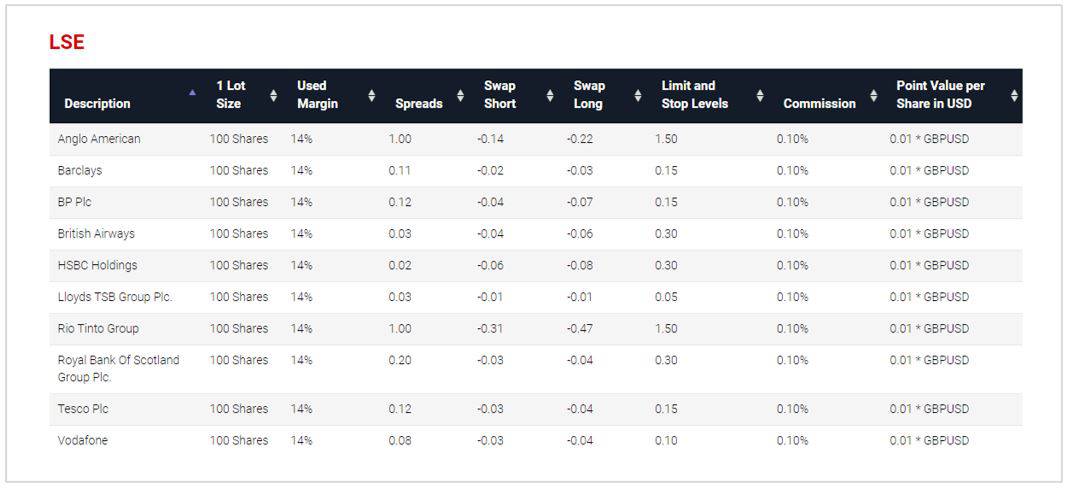Sort by Swap Long arrow icon
The height and width of the screenshot is (495, 1073).
pos(638,96)
